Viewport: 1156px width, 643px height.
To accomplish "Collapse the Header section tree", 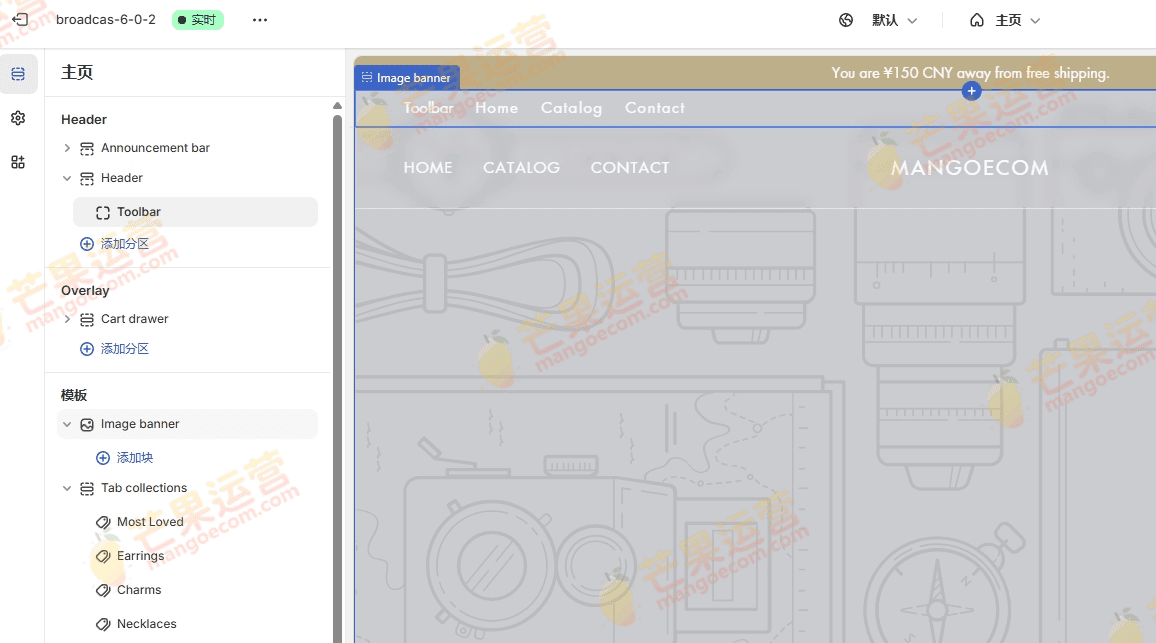I will pos(67,178).
